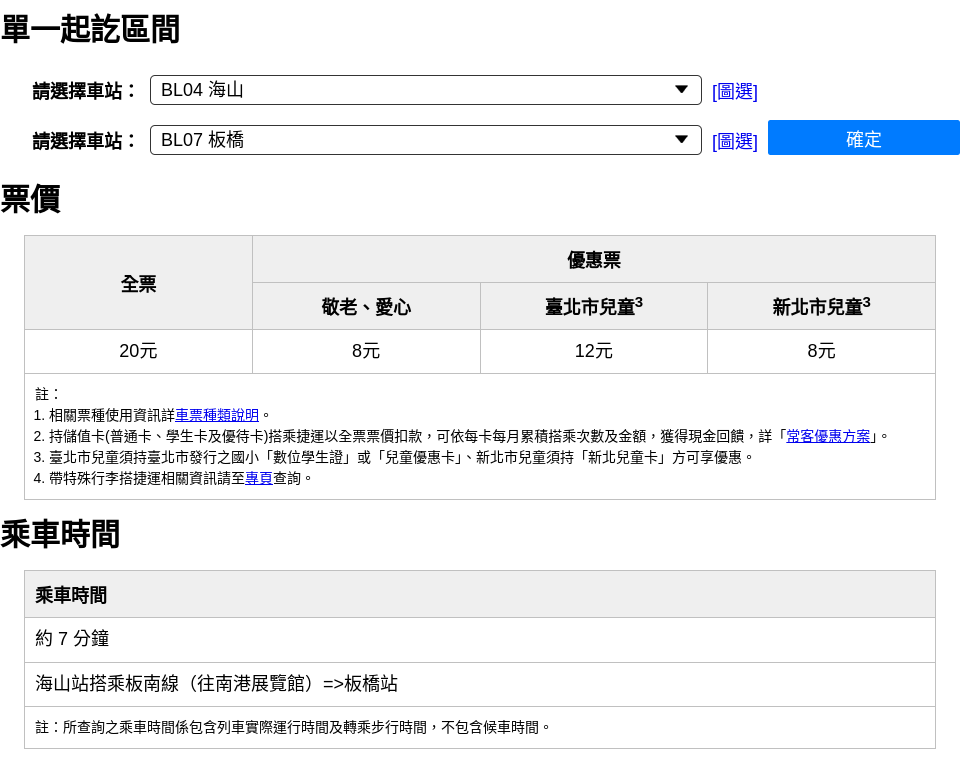Visit the 專頁 link for special luggage
Viewport: 973px width, 761px height.
click(259, 478)
